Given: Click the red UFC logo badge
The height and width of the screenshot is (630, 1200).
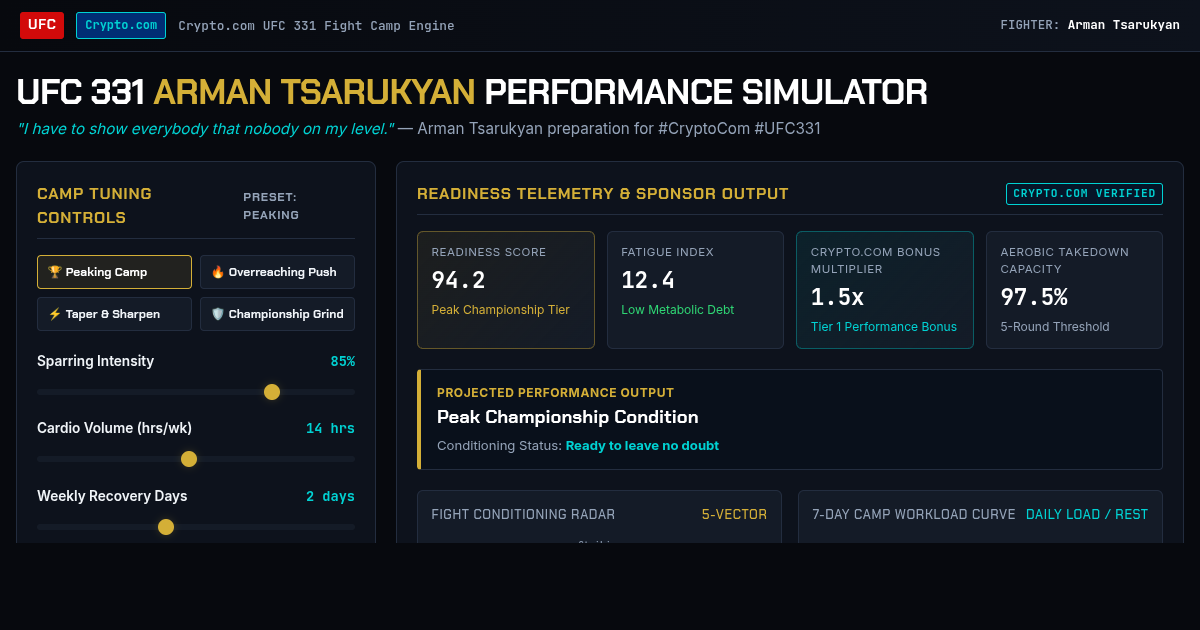Looking at the screenshot, I should pos(42,25).
